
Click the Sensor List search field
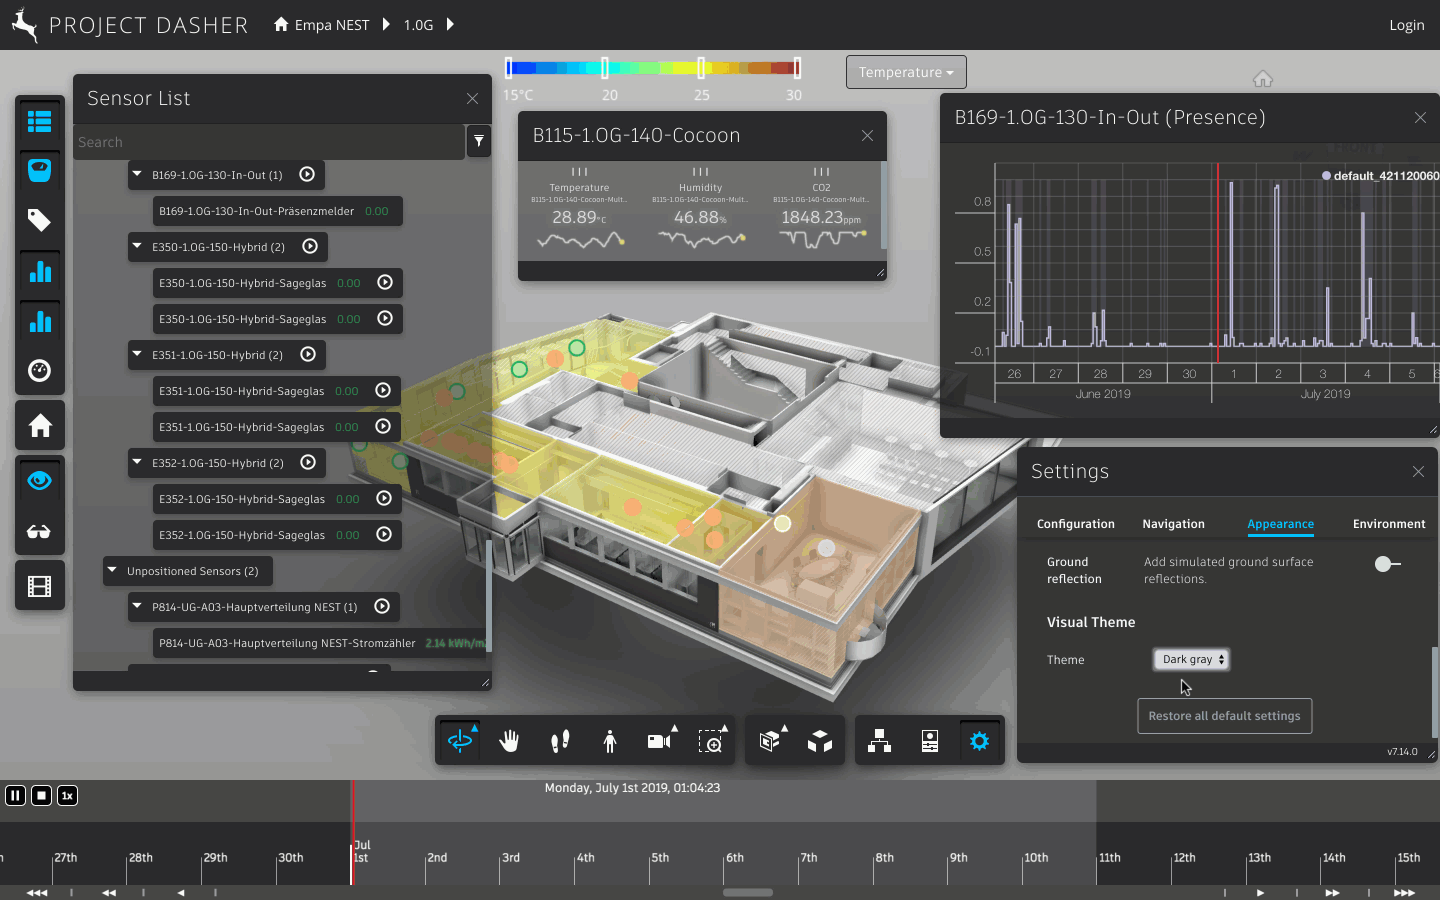click(268, 142)
